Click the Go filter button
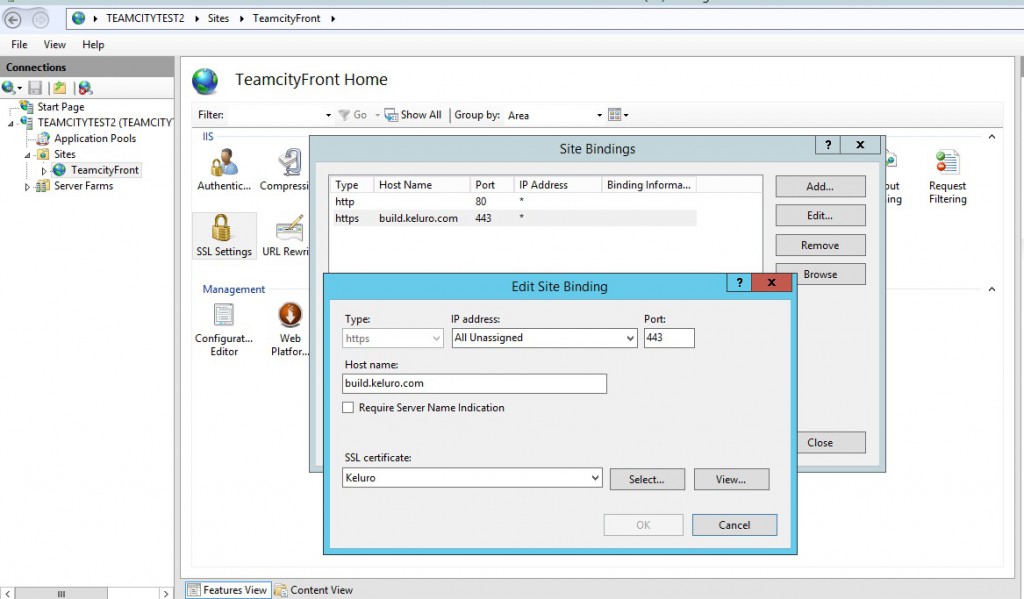The image size is (1024, 599). click(353, 115)
